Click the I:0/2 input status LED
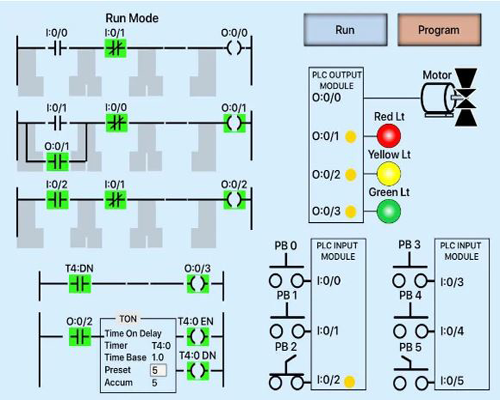 pyautogui.click(x=349, y=382)
